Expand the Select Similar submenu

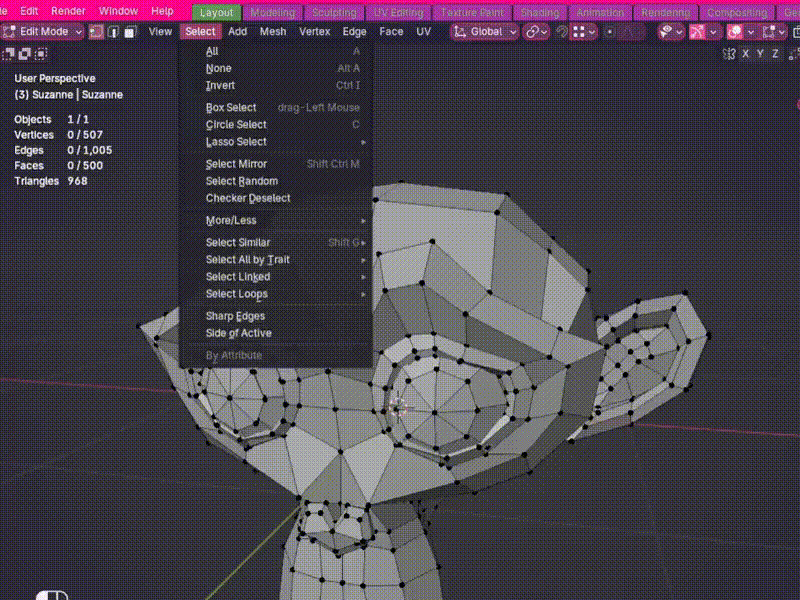(276, 242)
